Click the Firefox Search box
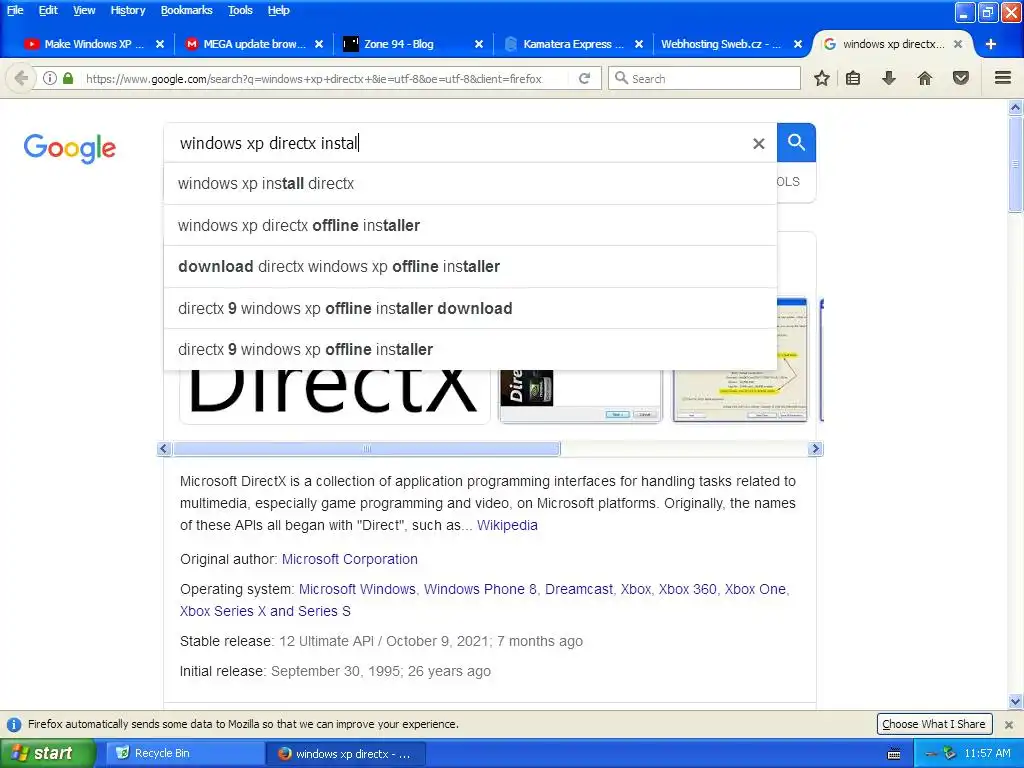This screenshot has height=768, width=1024. 705,78
